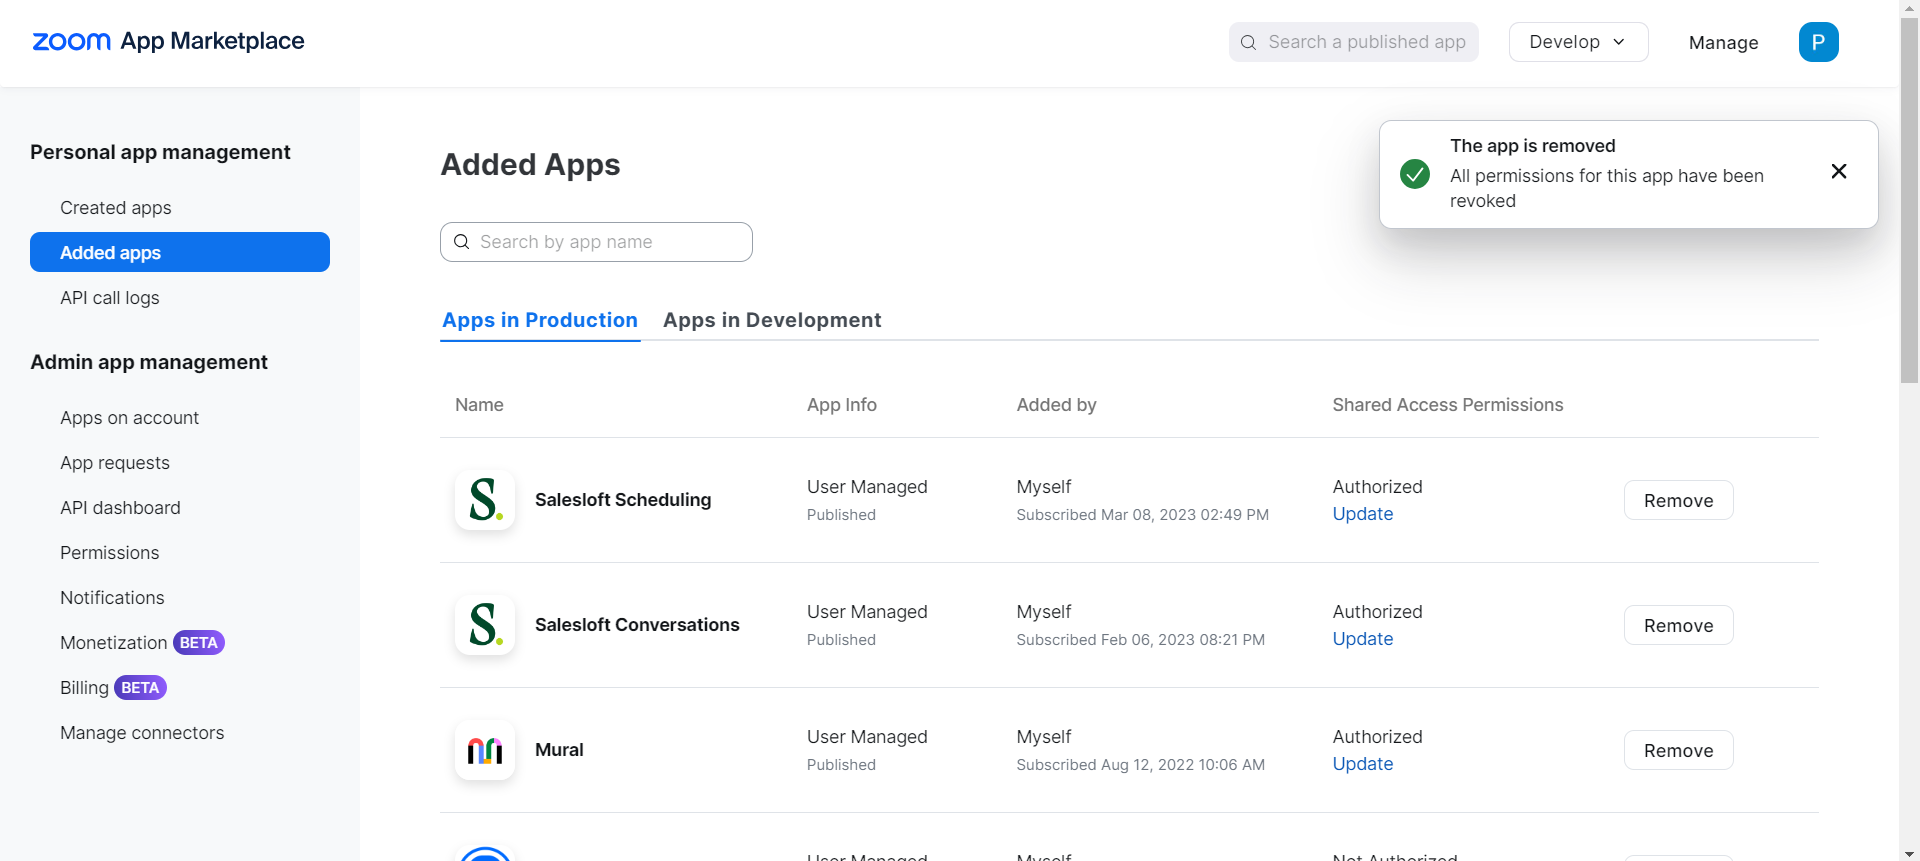Open the Manage link in header
Screen dimensions: 1920x861
click(1723, 42)
